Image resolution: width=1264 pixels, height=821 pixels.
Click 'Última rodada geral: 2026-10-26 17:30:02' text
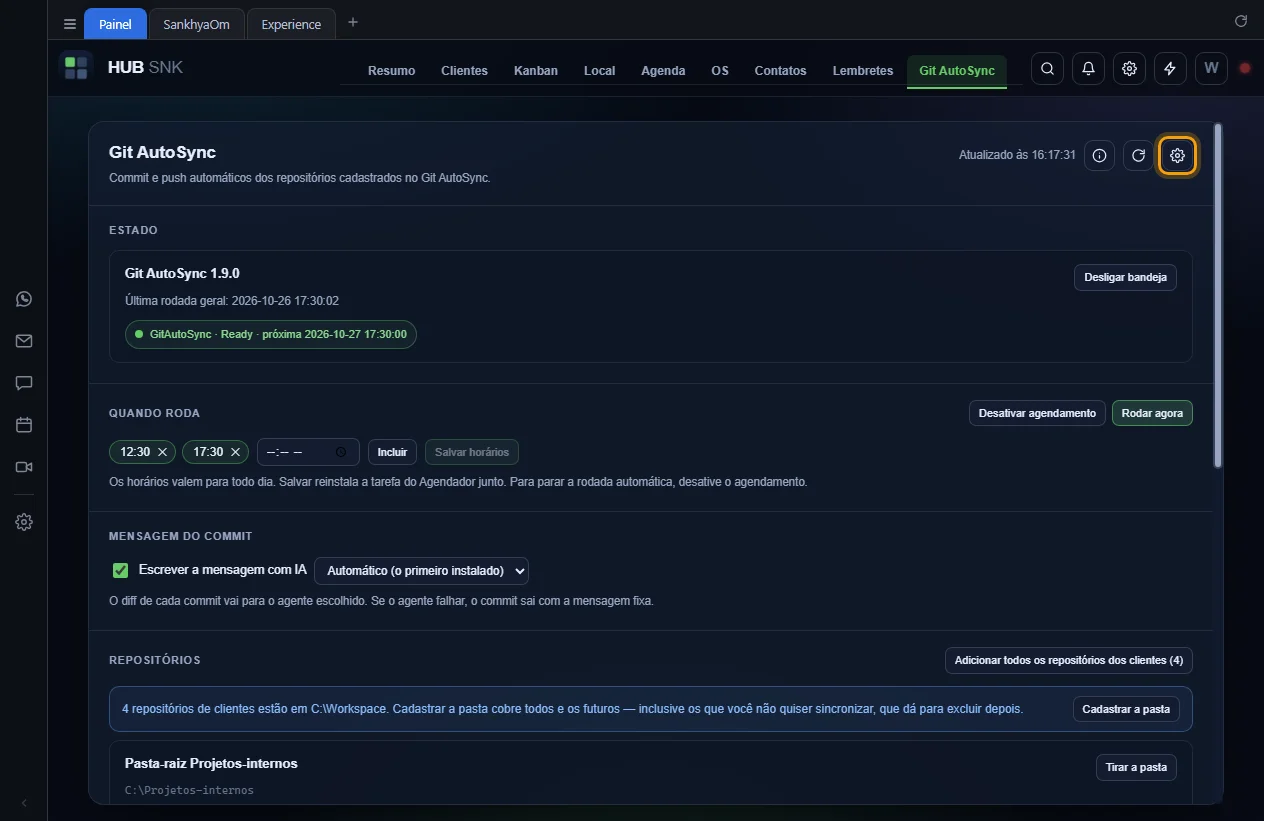(232, 300)
